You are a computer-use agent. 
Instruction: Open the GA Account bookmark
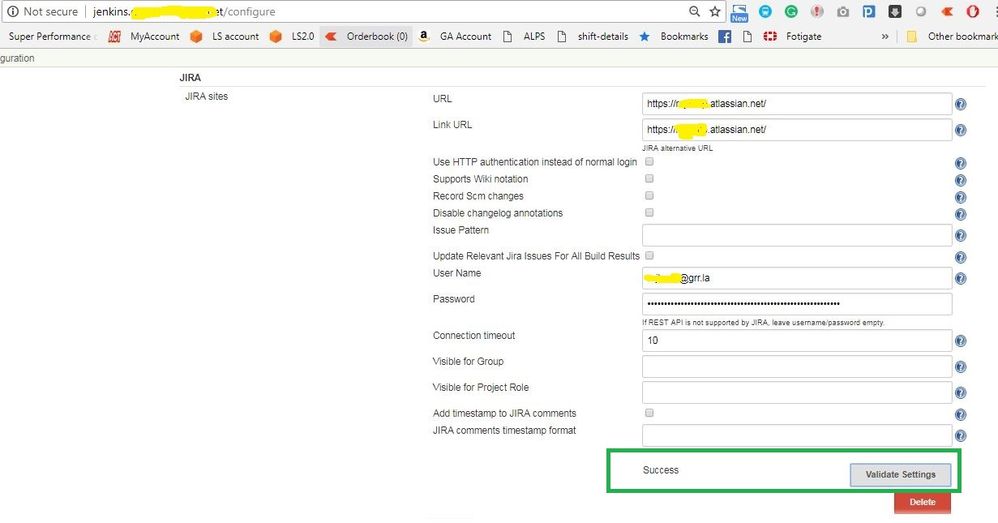(x=455, y=36)
